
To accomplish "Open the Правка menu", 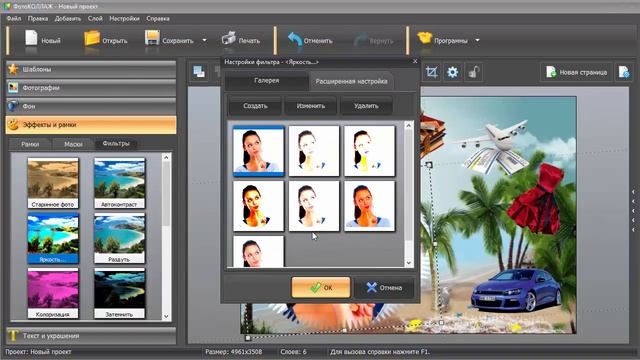I will tap(38, 18).
